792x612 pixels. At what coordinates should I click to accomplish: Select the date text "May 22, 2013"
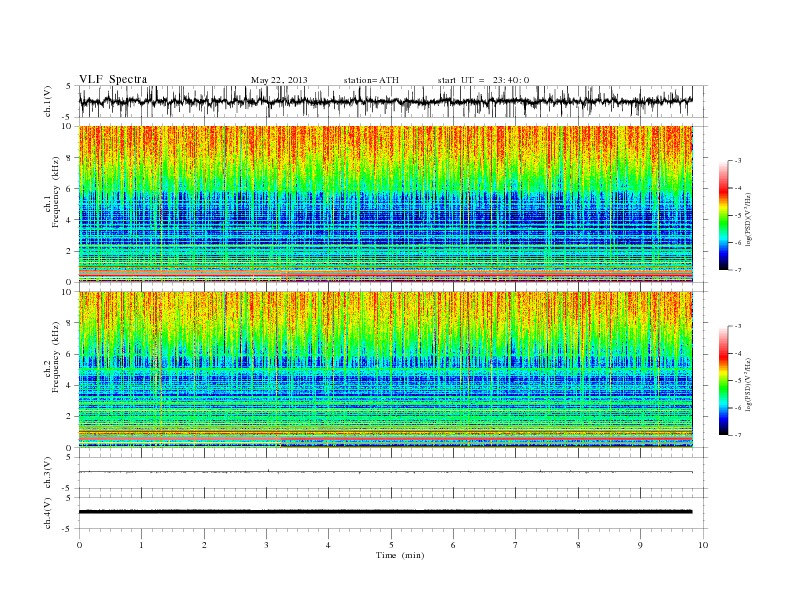tap(279, 80)
